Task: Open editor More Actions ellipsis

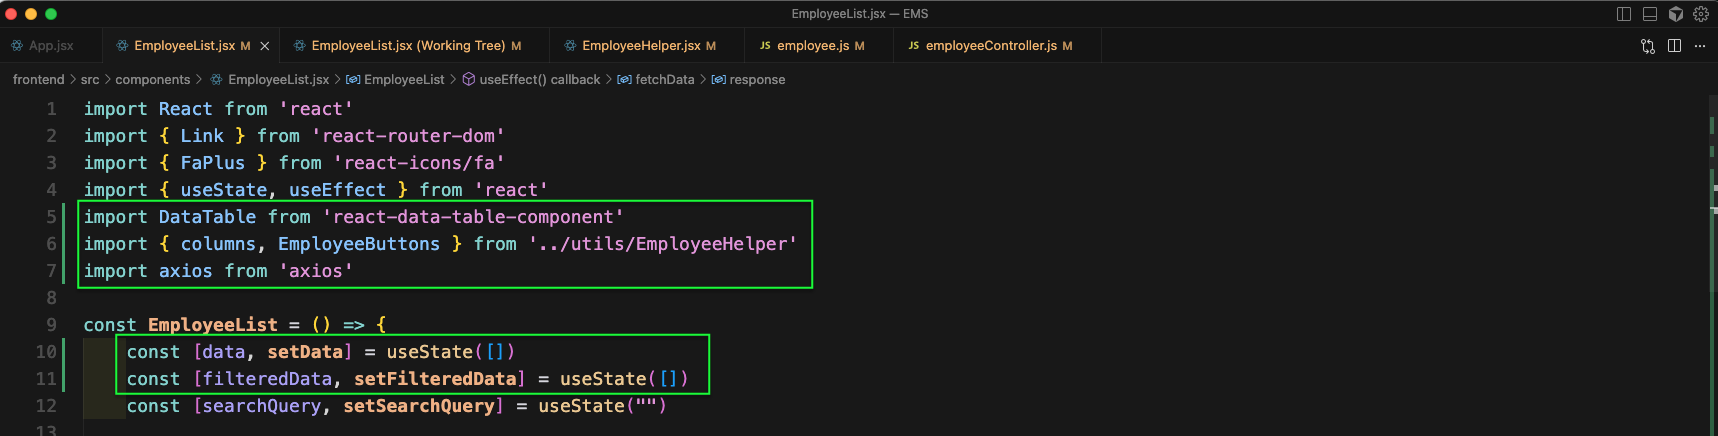Action: [1700, 46]
